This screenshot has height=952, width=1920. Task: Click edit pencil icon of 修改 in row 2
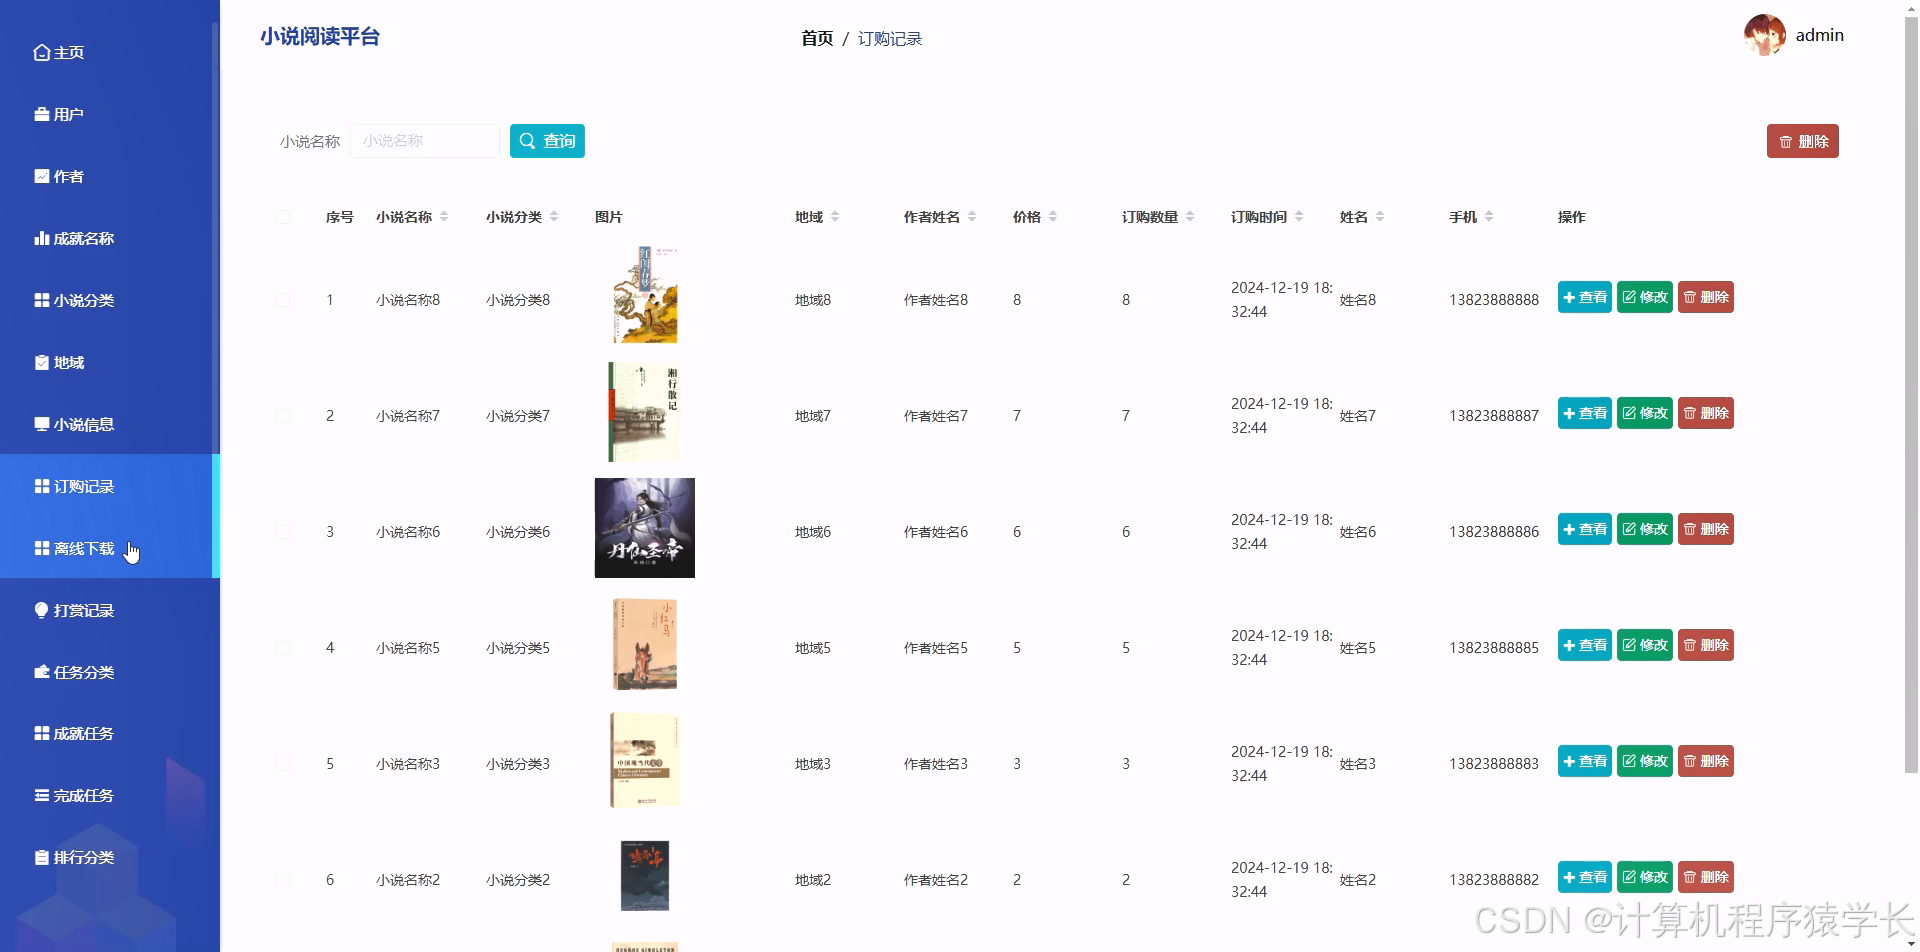(1629, 413)
